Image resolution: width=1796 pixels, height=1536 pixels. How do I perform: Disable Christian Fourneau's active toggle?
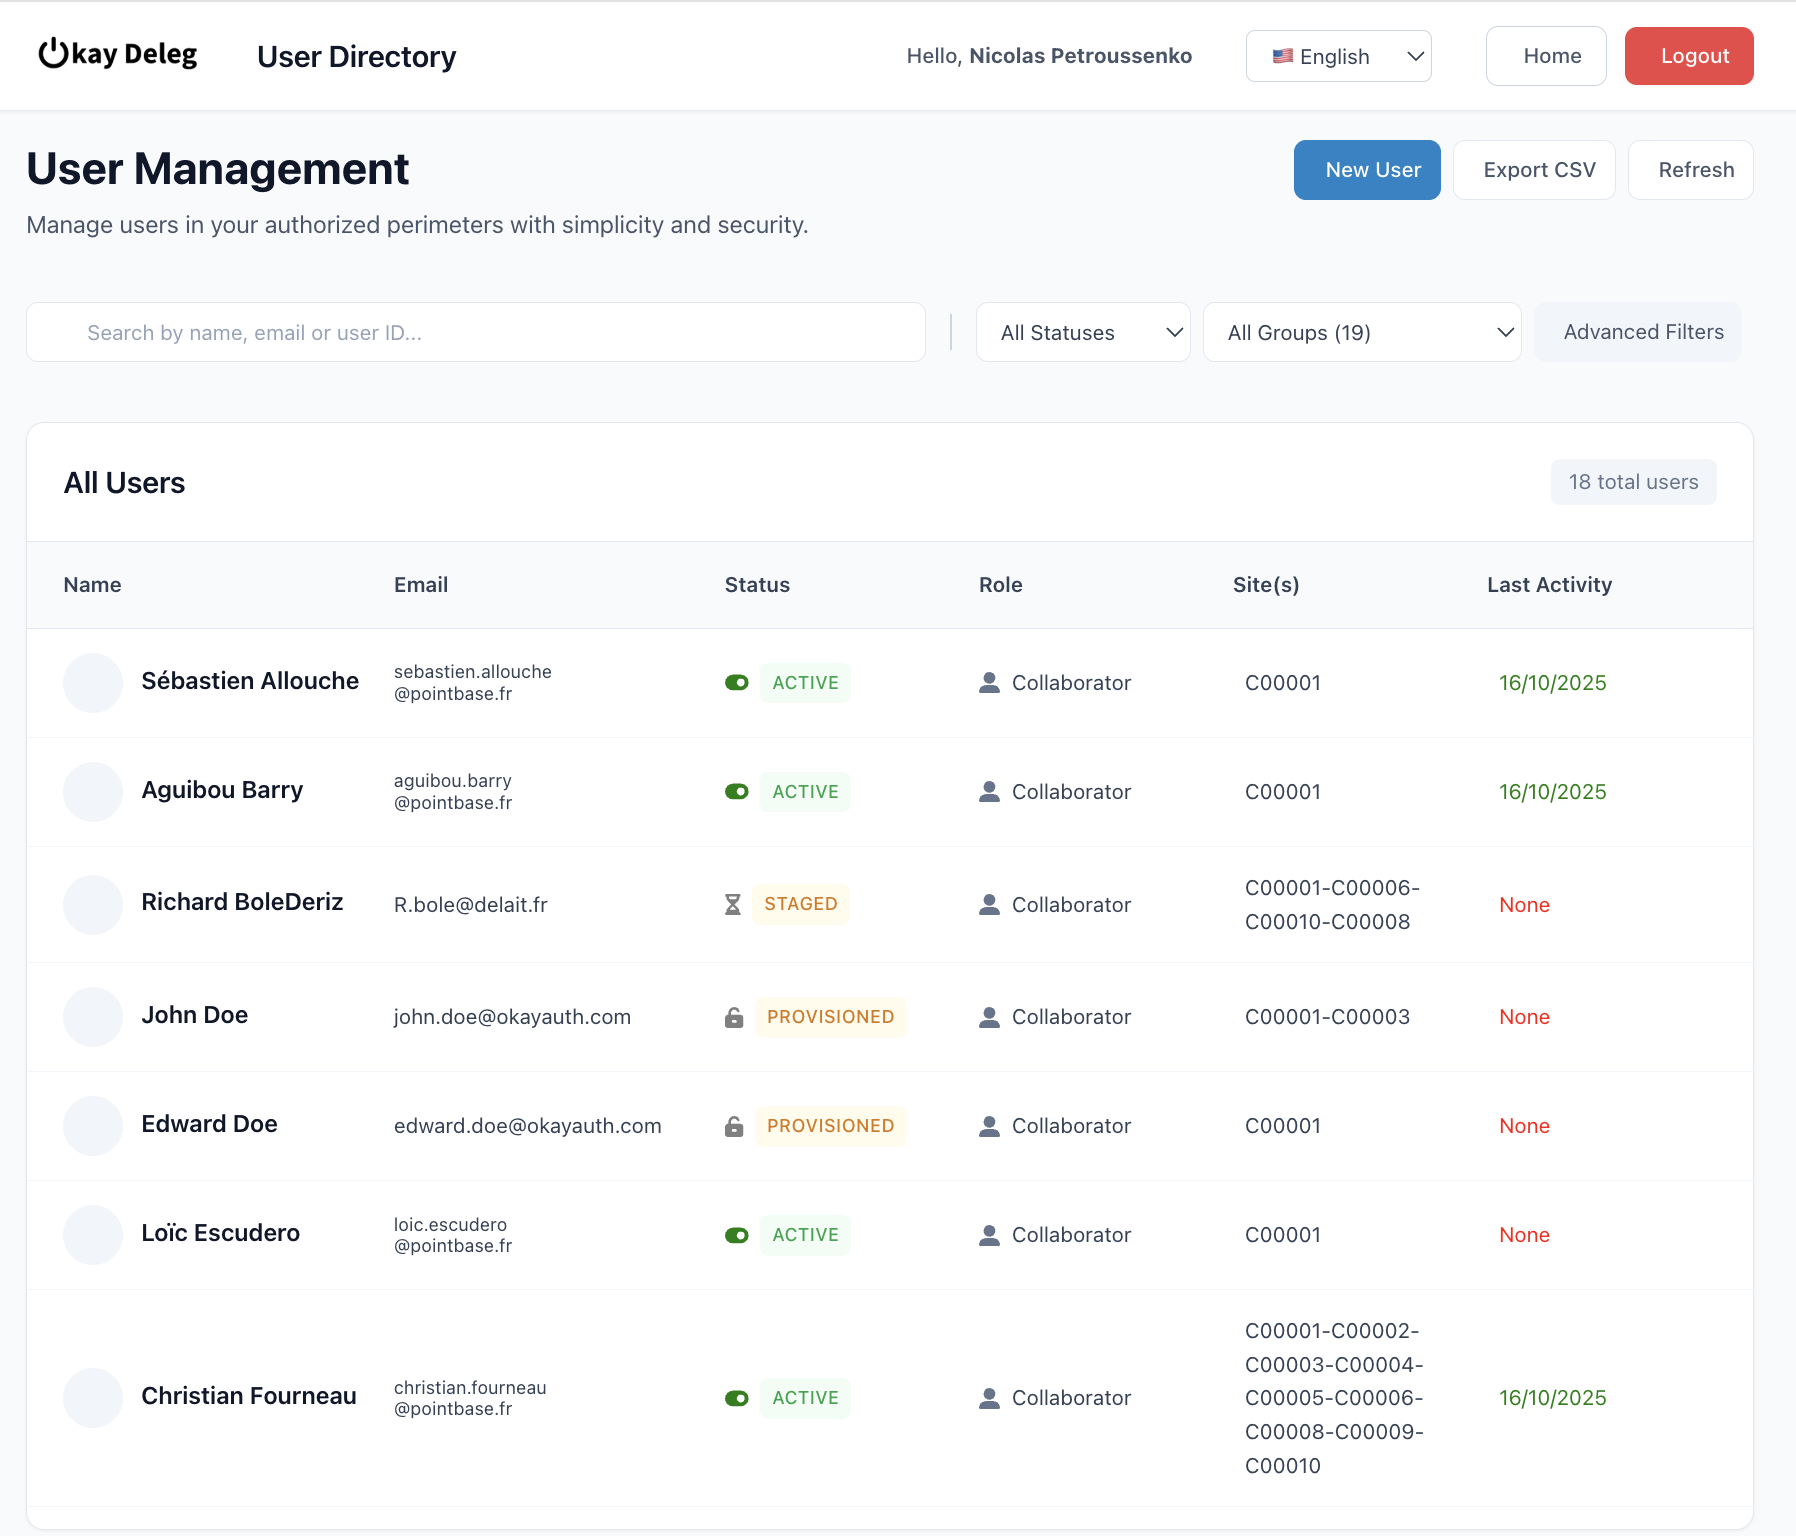point(737,1398)
